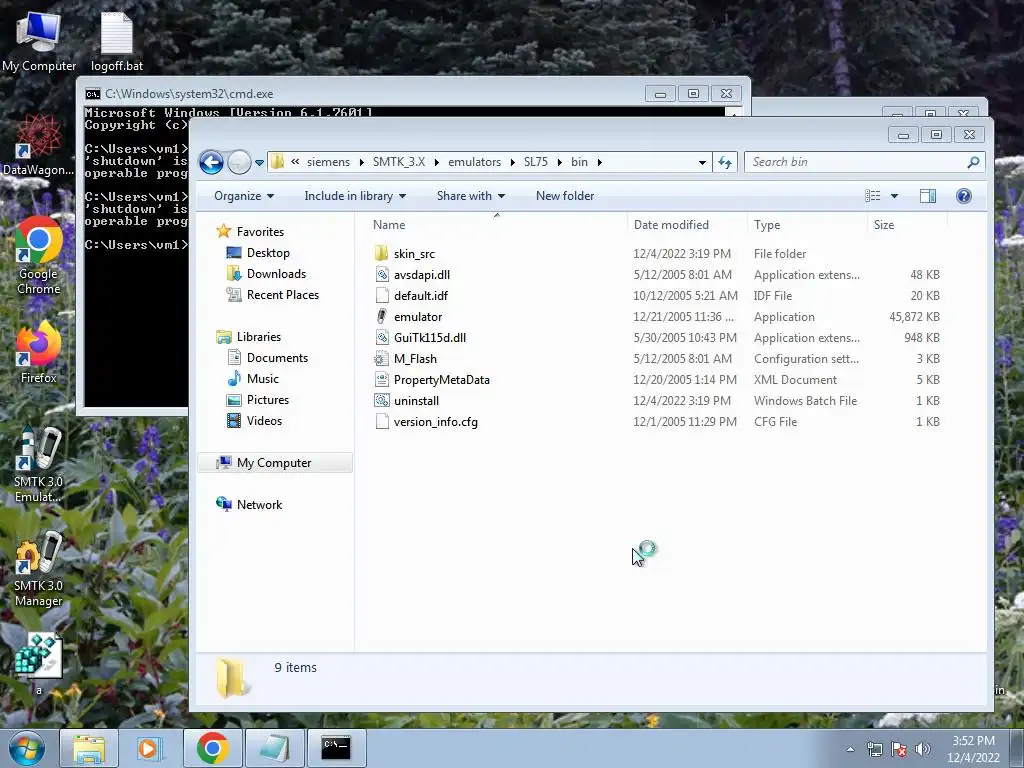Select SMTK_3.X in the address breadcrumb
This screenshot has width=1024, height=768.
tap(398, 162)
